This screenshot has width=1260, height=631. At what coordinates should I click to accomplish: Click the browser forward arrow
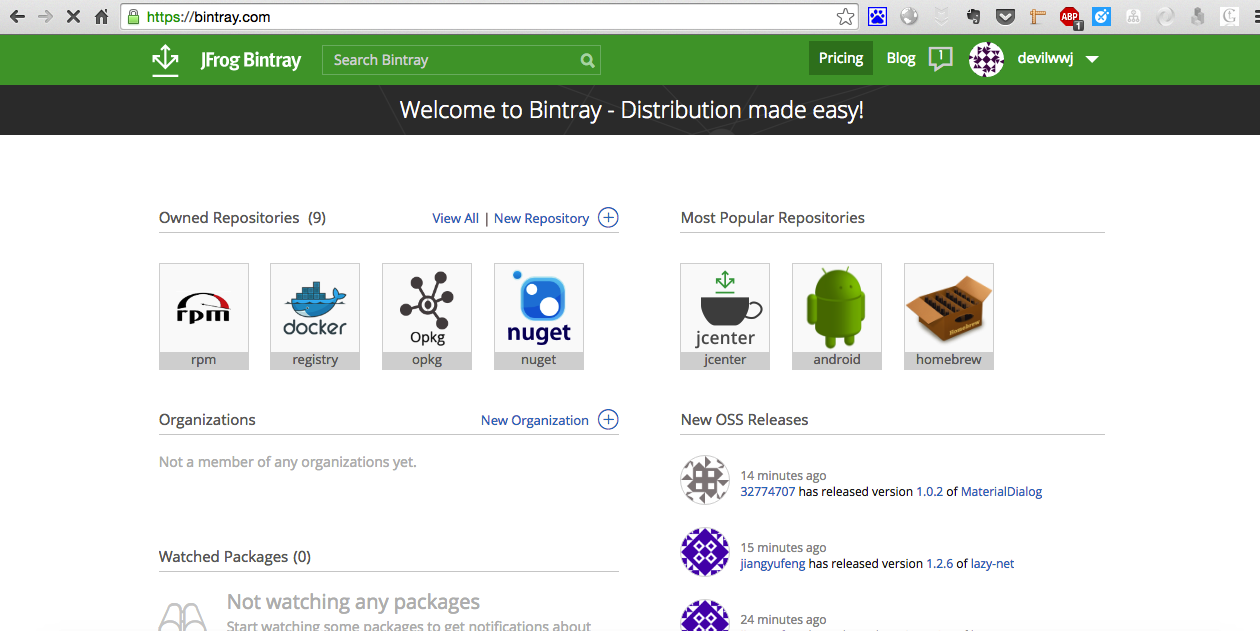pyautogui.click(x=45, y=16)
